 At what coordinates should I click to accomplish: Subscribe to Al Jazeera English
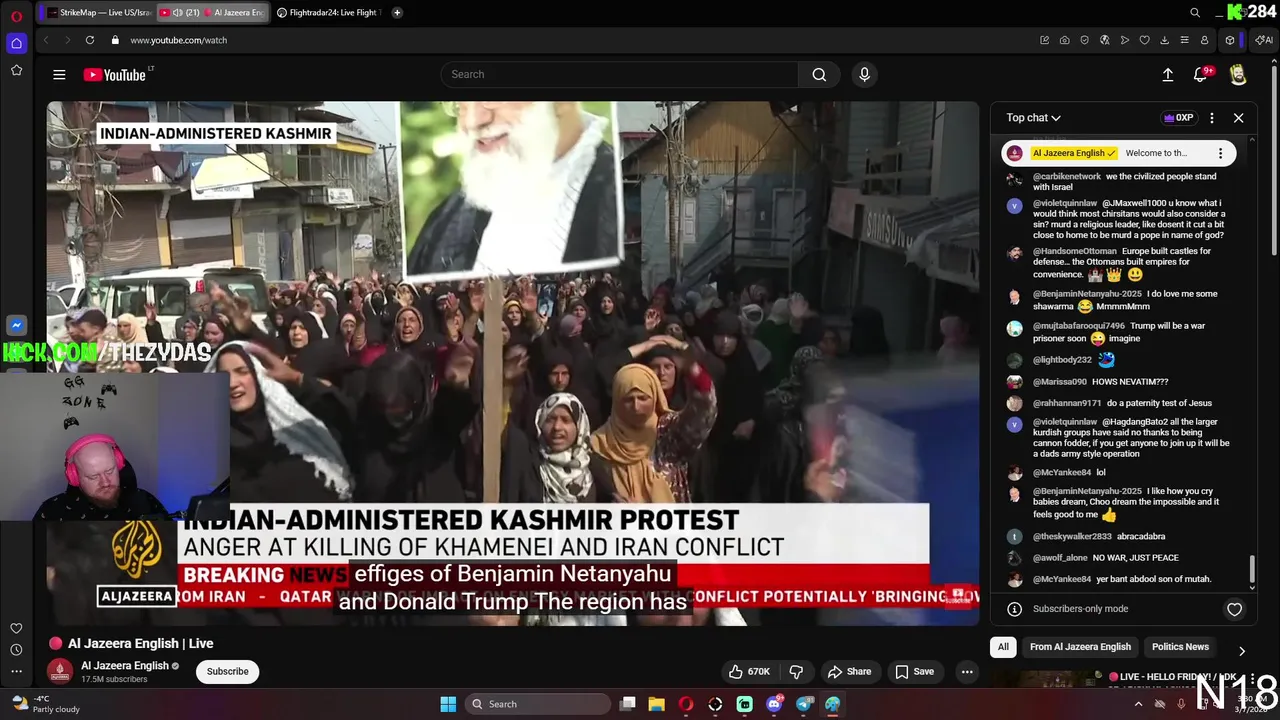227,671
